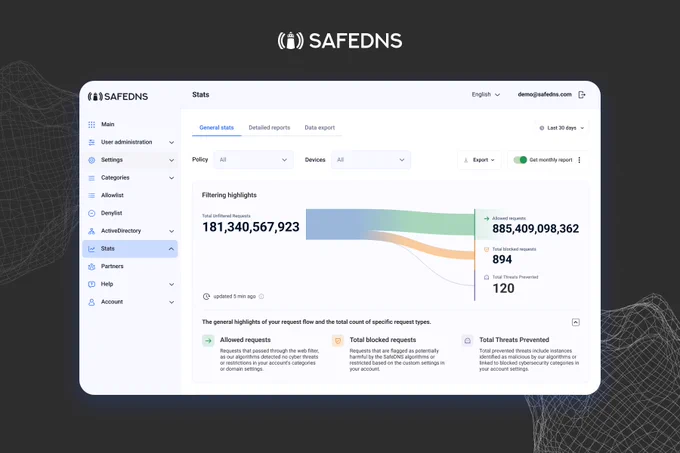Open the Devices dropdown
This screenshot has width=680, height=453.
coord(371,160)
